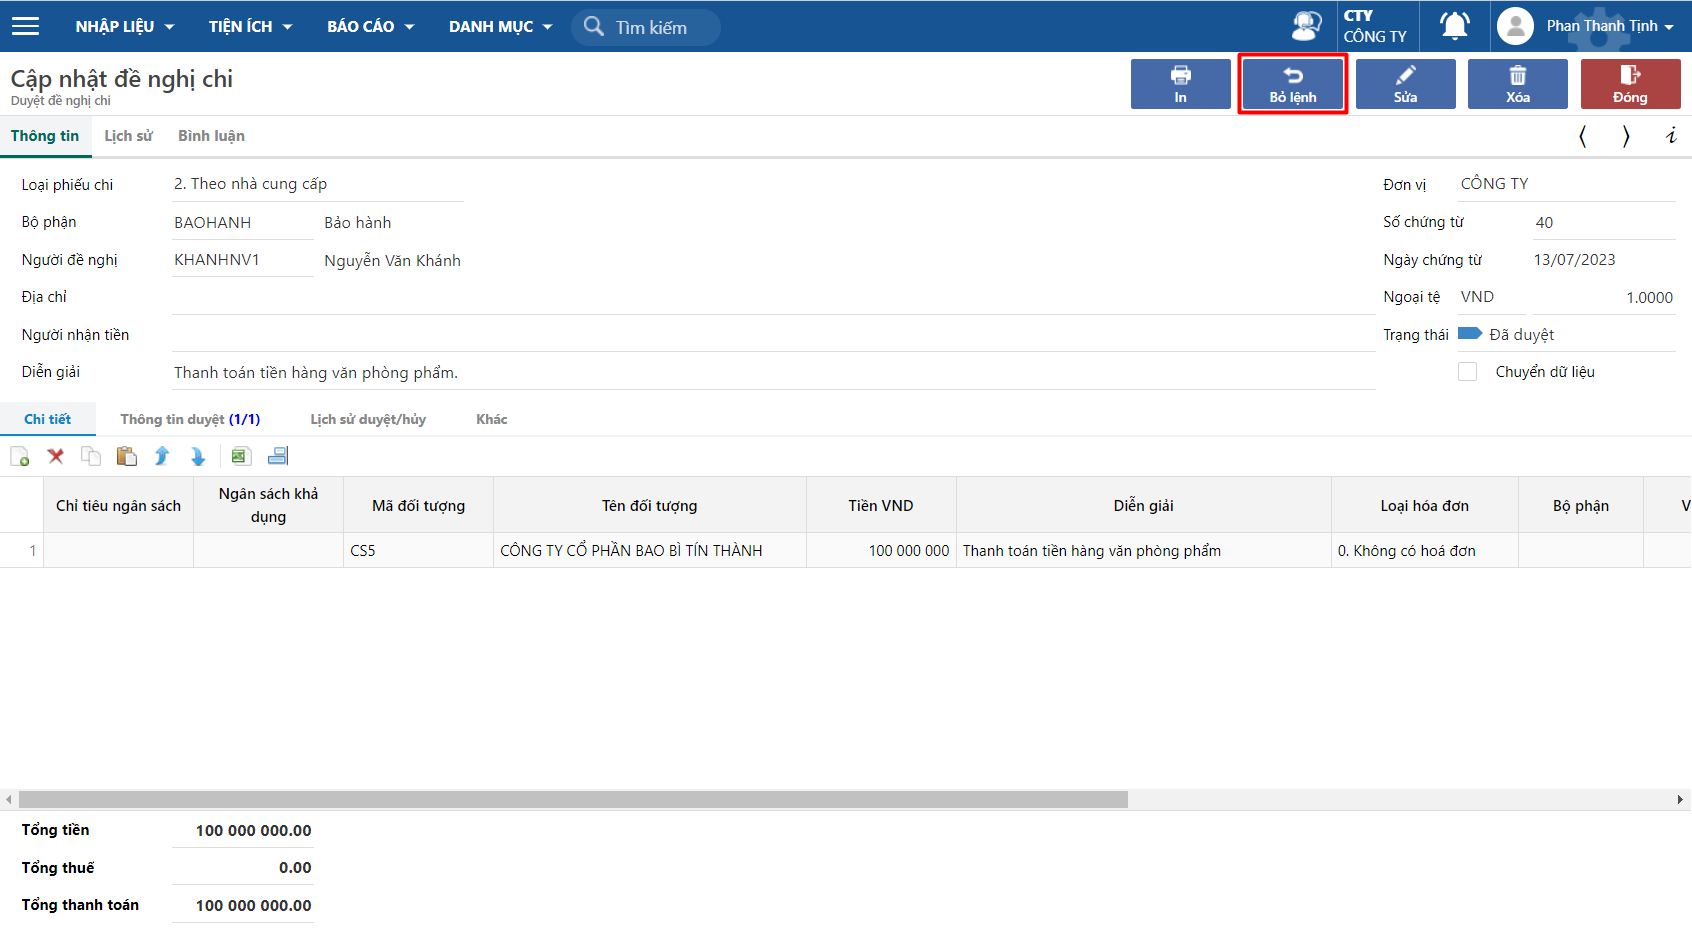Switch to the Lịch sử tab
This screenshot has width=1692, height=930.
pyautogui.click(x=128, y=136)
